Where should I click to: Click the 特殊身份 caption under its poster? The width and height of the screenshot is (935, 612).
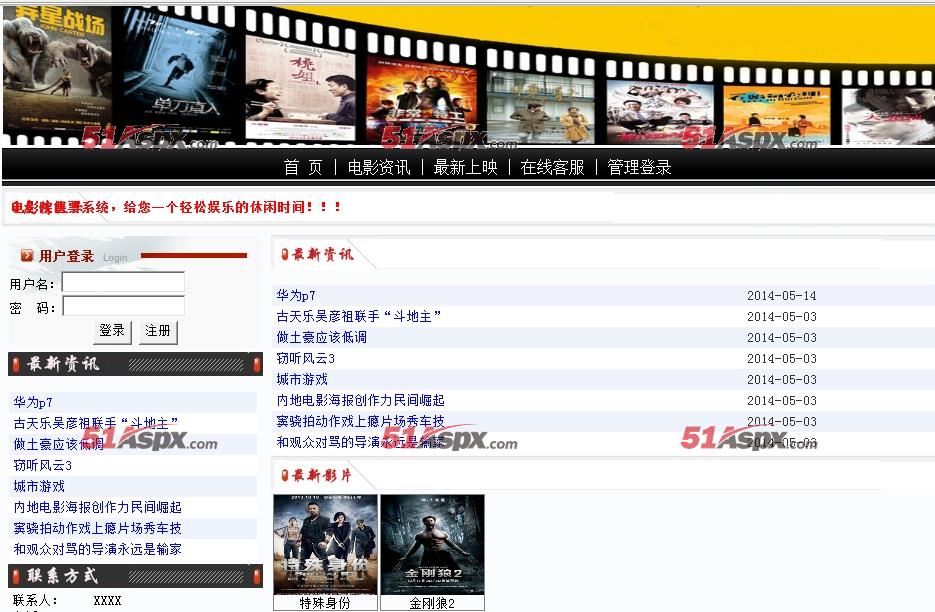(325, 603)
